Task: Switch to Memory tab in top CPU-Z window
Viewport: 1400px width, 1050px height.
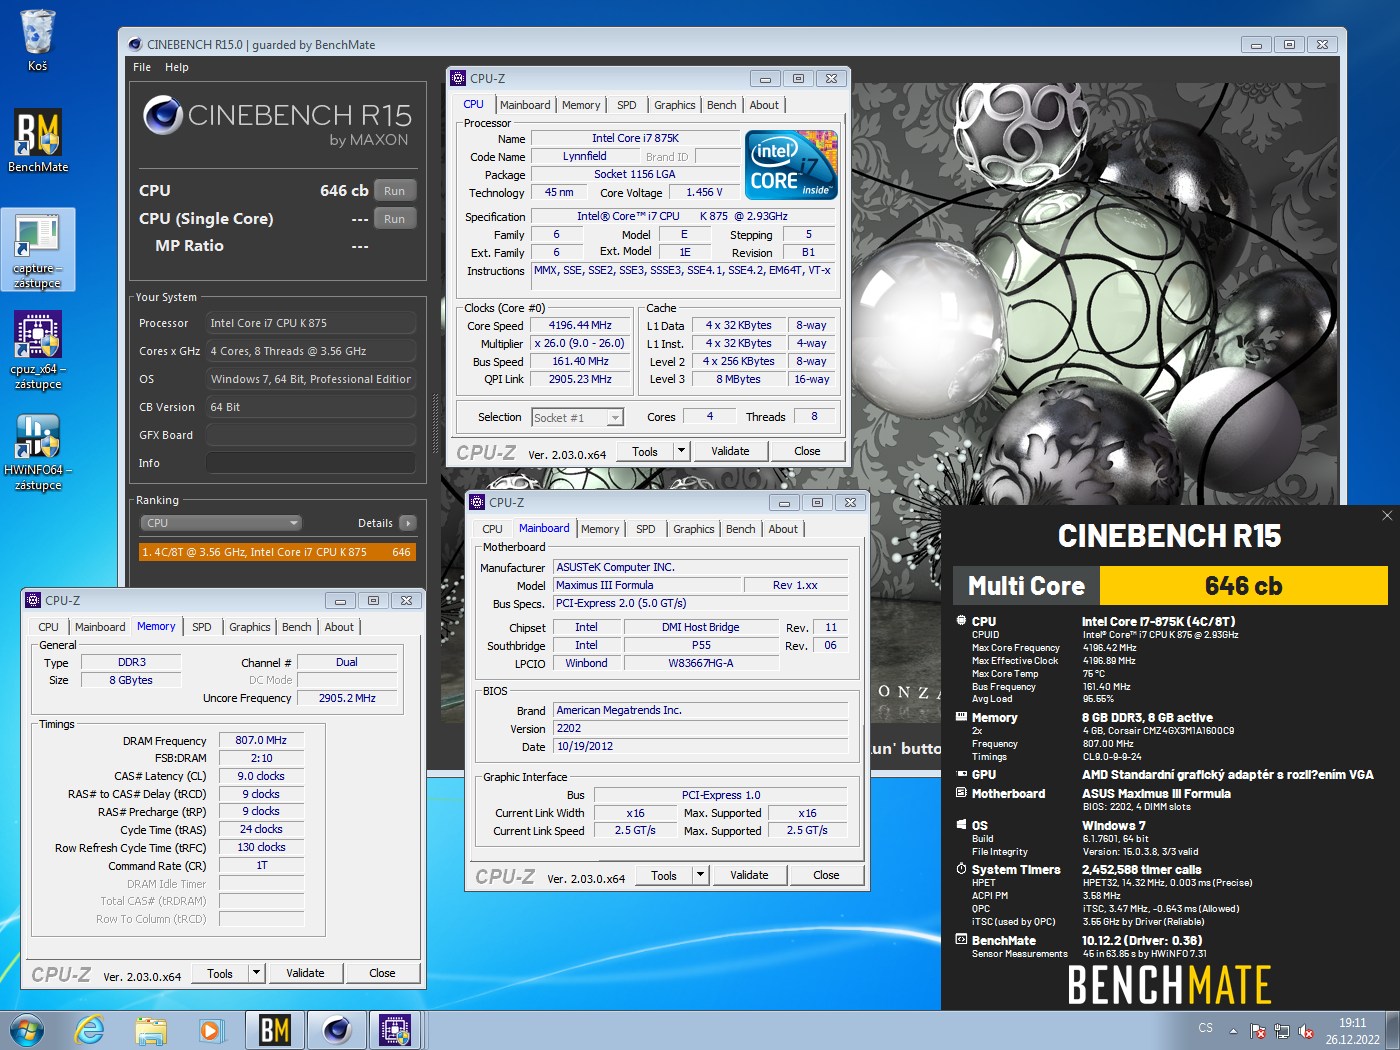Action: click(581, 105)
